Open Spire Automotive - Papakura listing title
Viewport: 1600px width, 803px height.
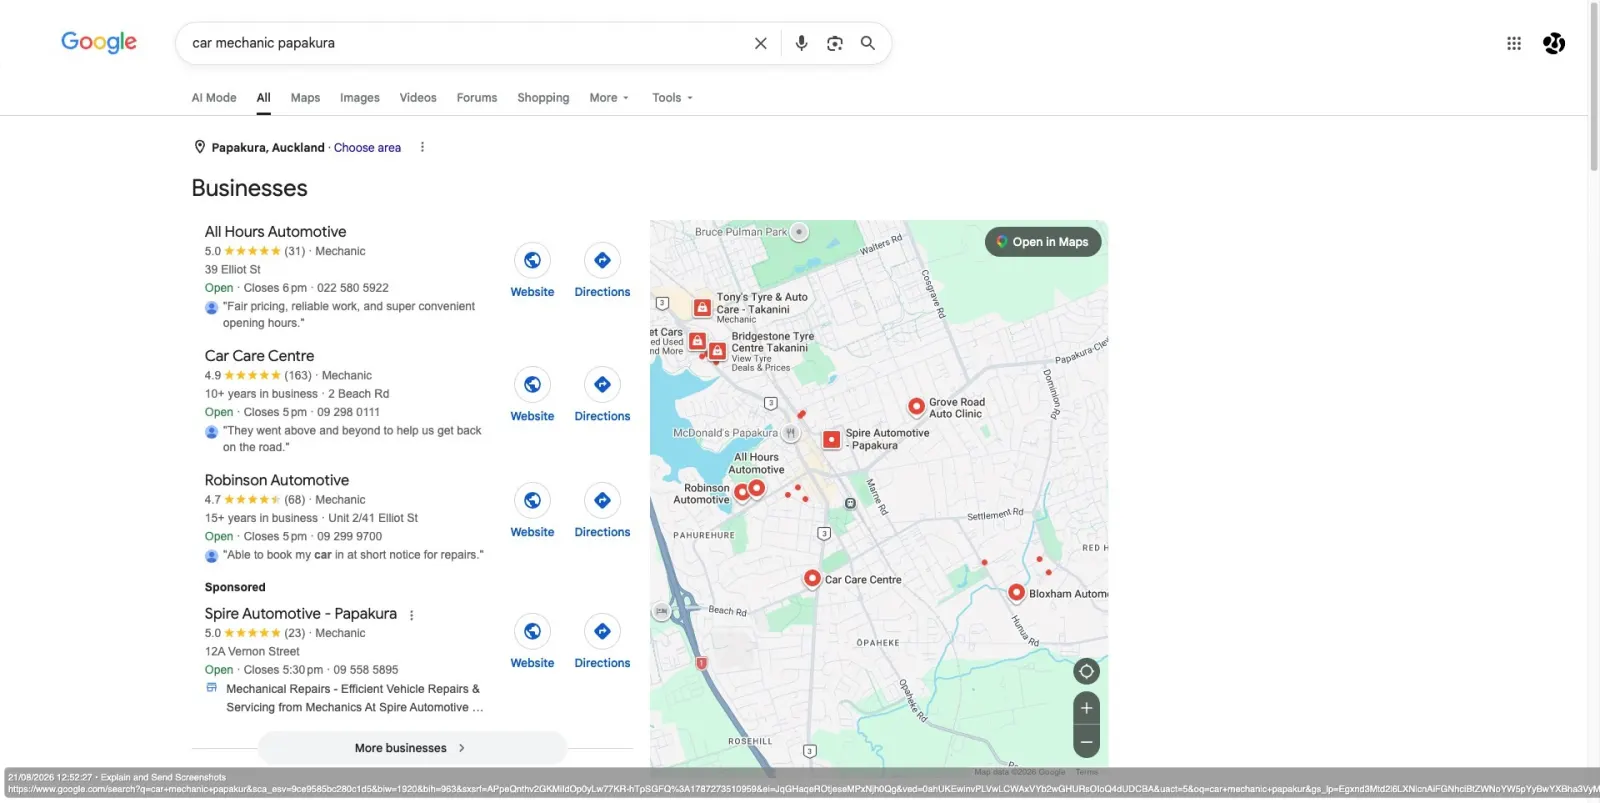301,613
